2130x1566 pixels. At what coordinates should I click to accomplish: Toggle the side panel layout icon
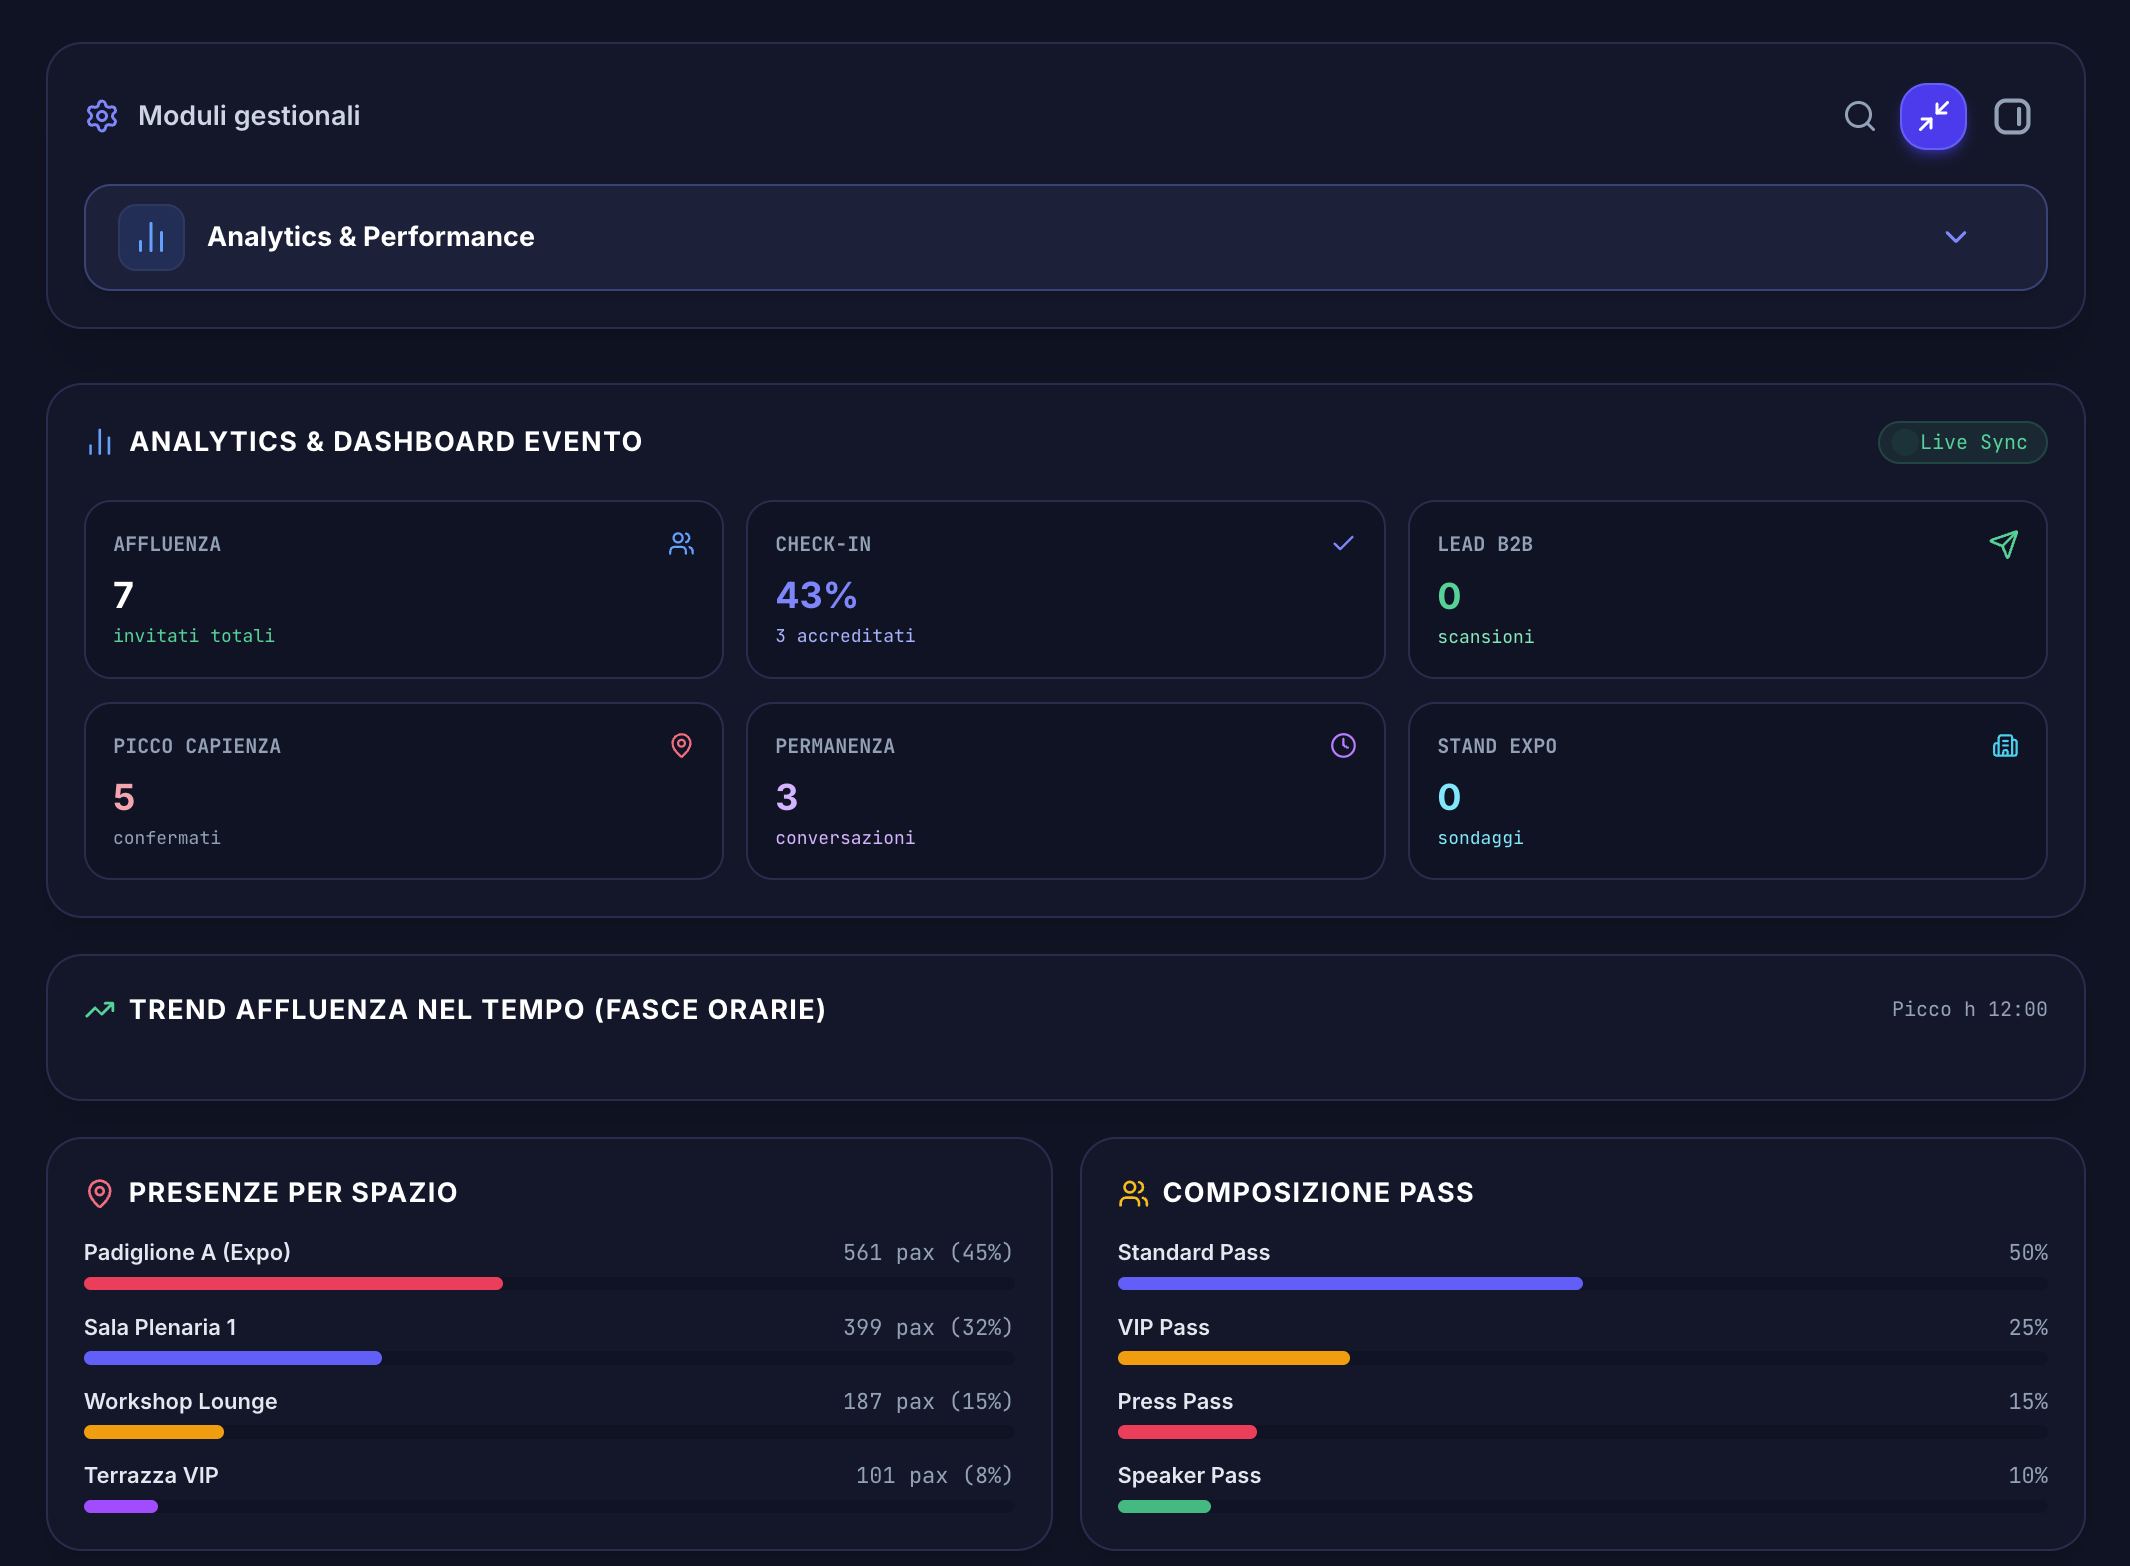point(2012,116)
